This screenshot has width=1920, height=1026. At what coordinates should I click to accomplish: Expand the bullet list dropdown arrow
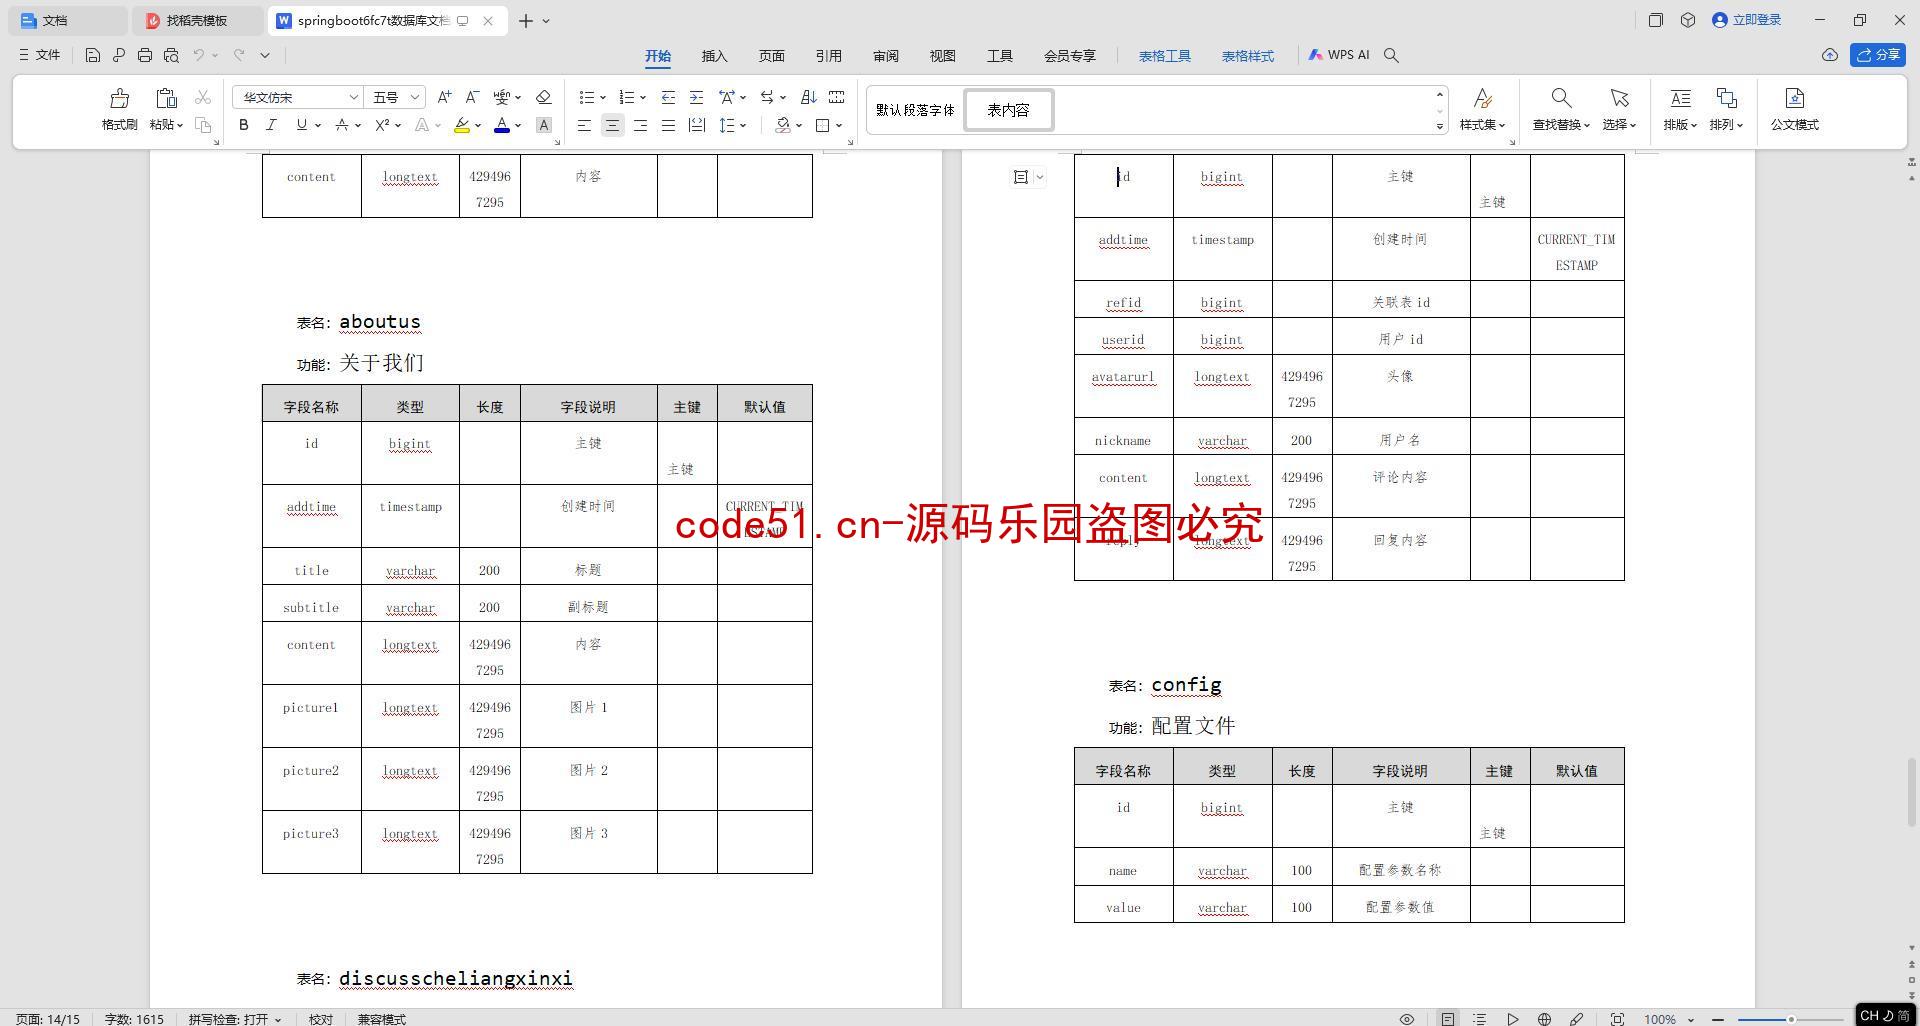tap(603, 97)
